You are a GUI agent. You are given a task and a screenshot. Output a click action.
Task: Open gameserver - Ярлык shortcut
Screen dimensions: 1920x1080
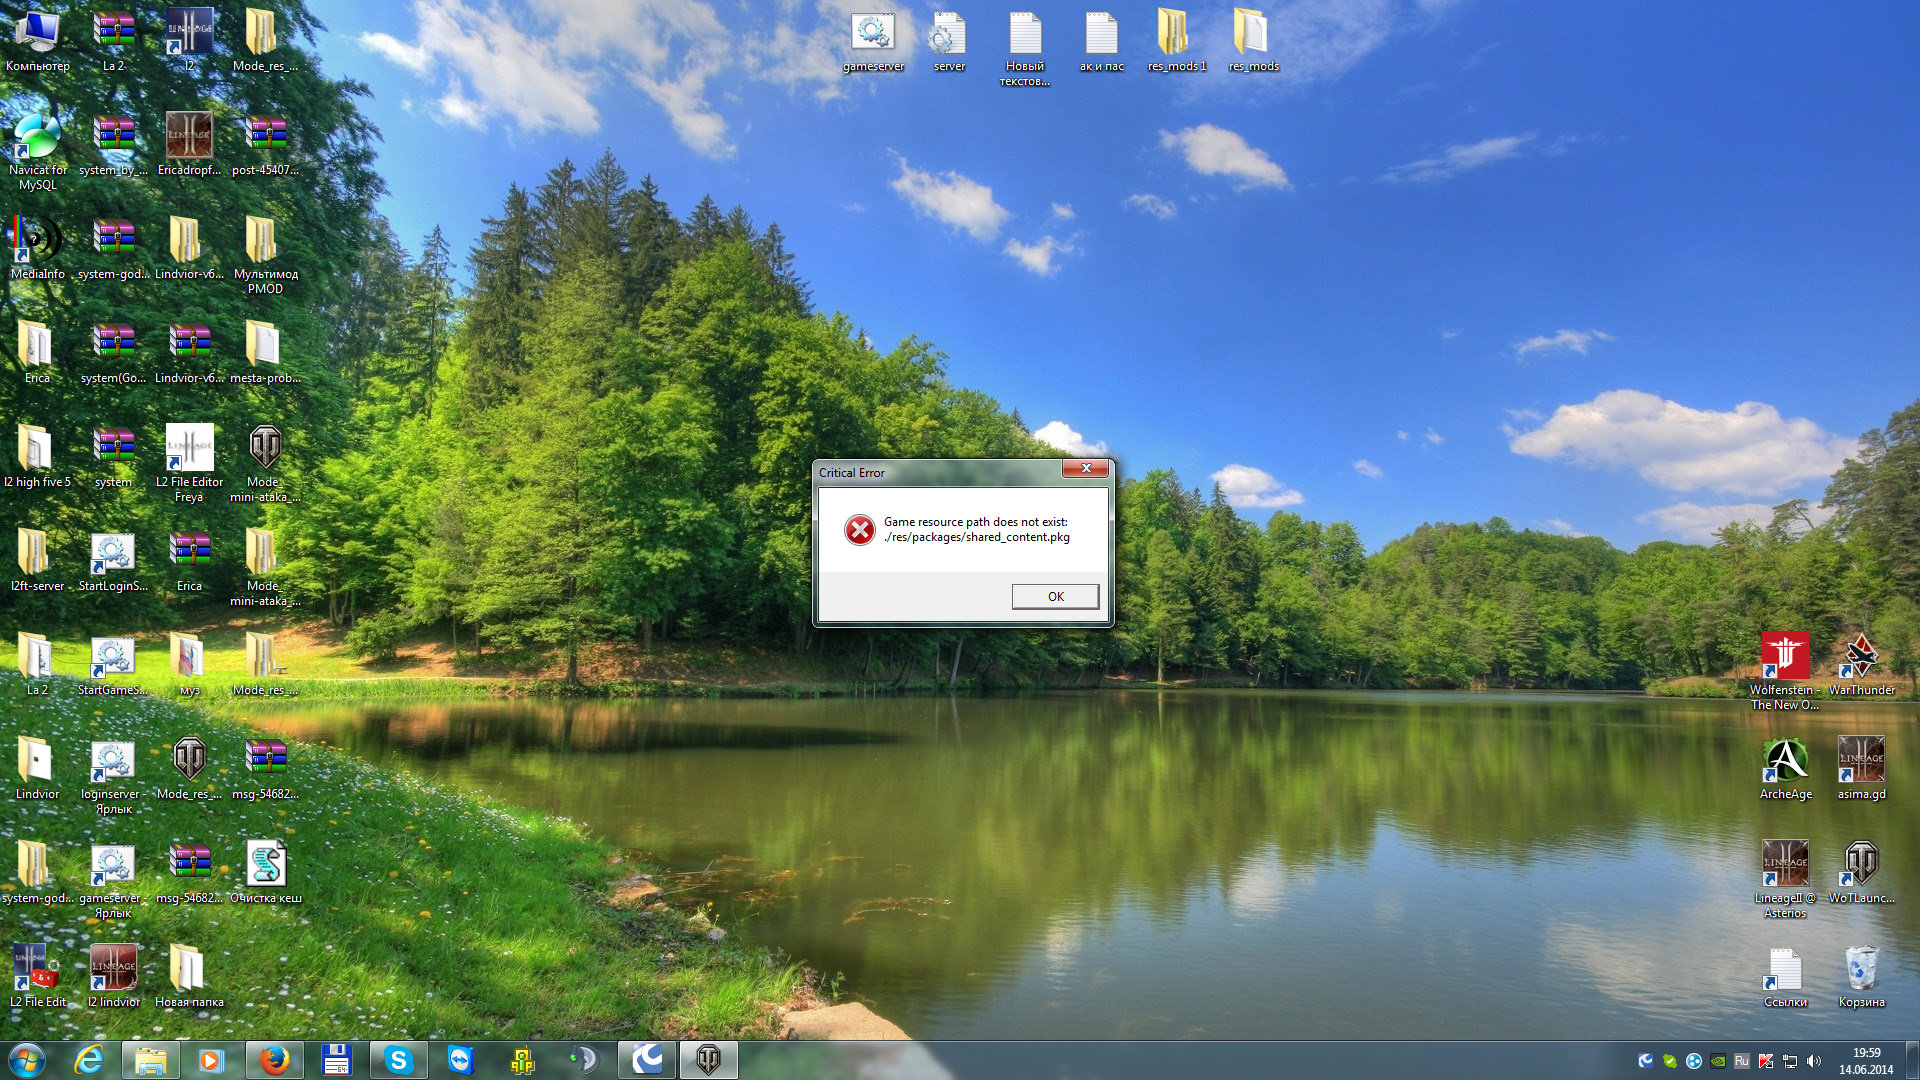[x=114, y=881]
